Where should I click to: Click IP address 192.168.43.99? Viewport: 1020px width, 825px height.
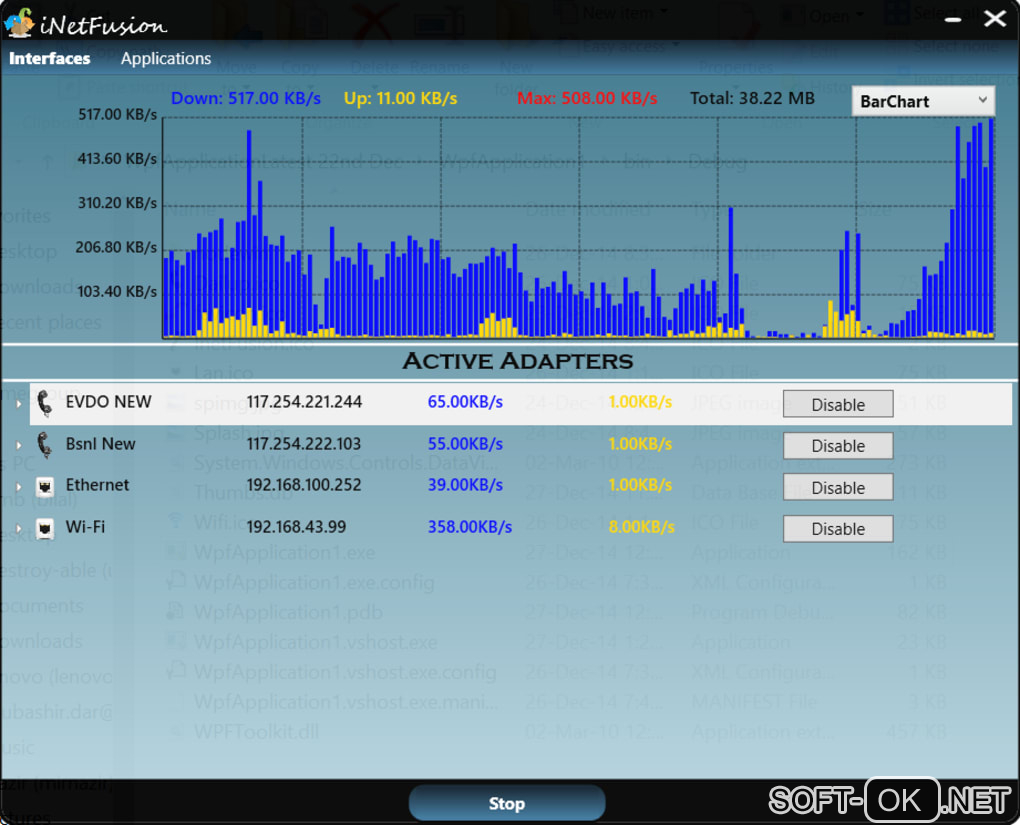(296, 526)
